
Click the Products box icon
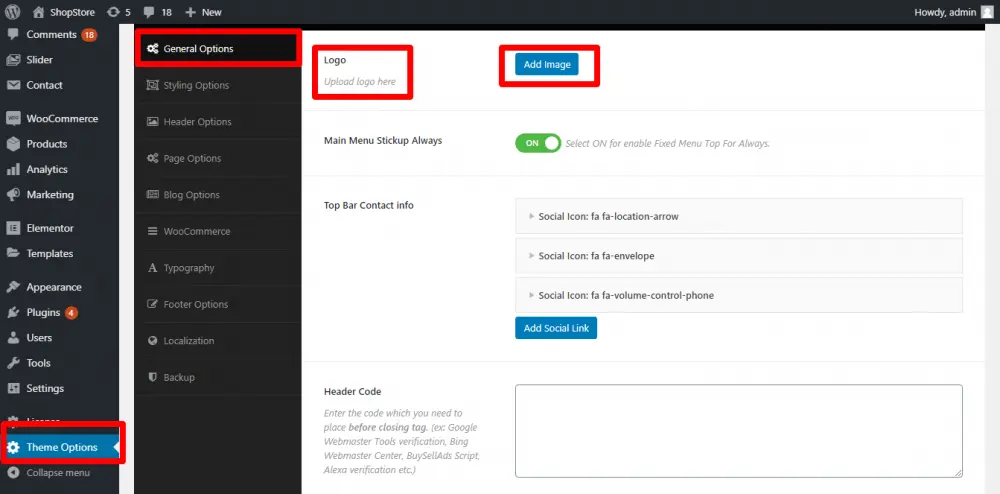13,144
